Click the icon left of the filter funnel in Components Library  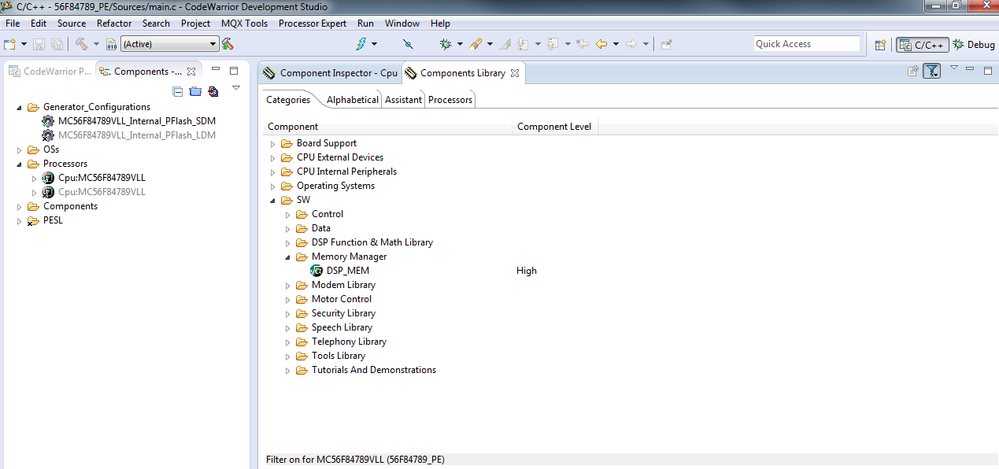pos(913,71)
